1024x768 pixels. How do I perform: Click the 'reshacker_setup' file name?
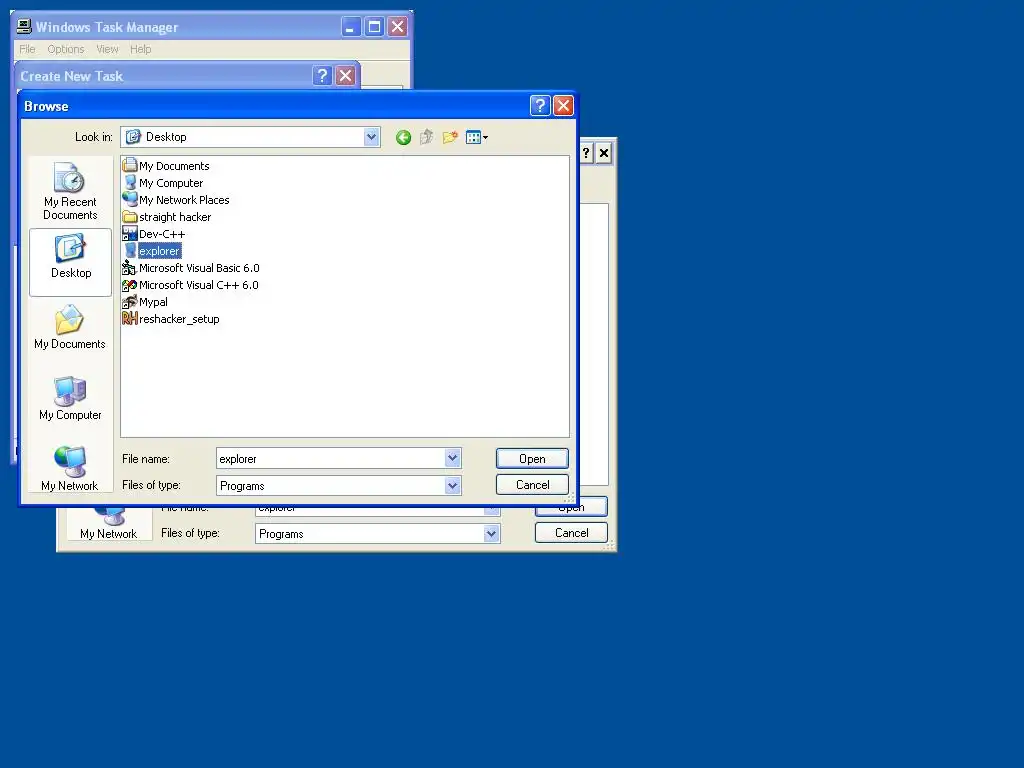point(179,319)
